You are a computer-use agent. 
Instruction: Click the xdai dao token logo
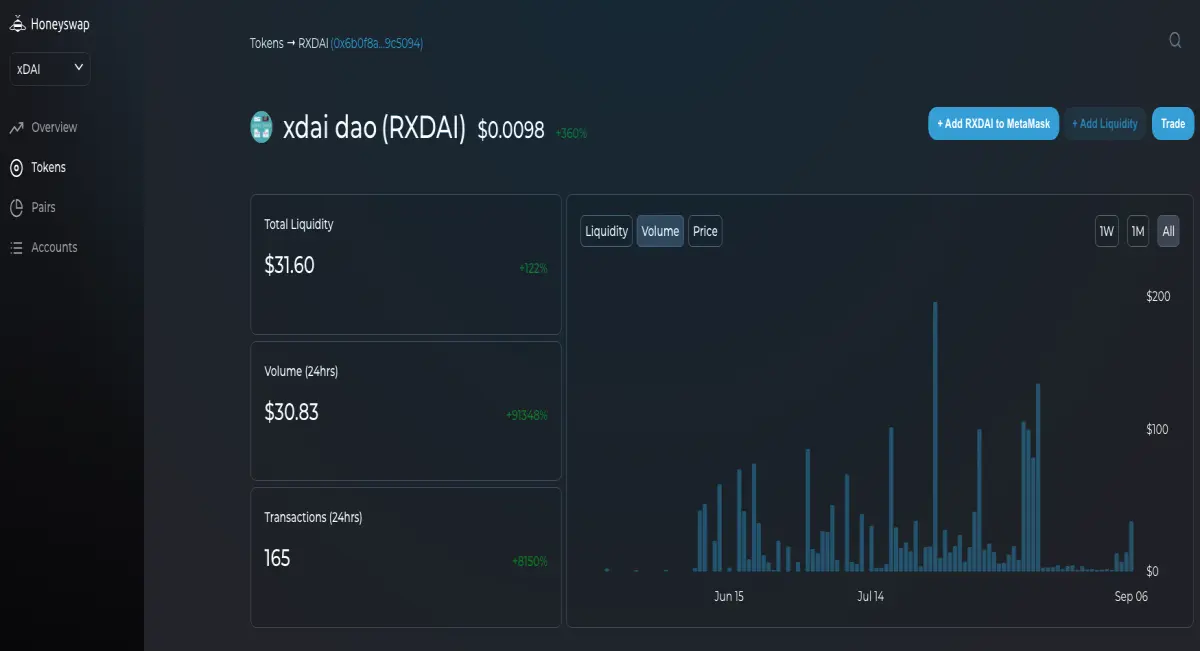coord(262,128)
